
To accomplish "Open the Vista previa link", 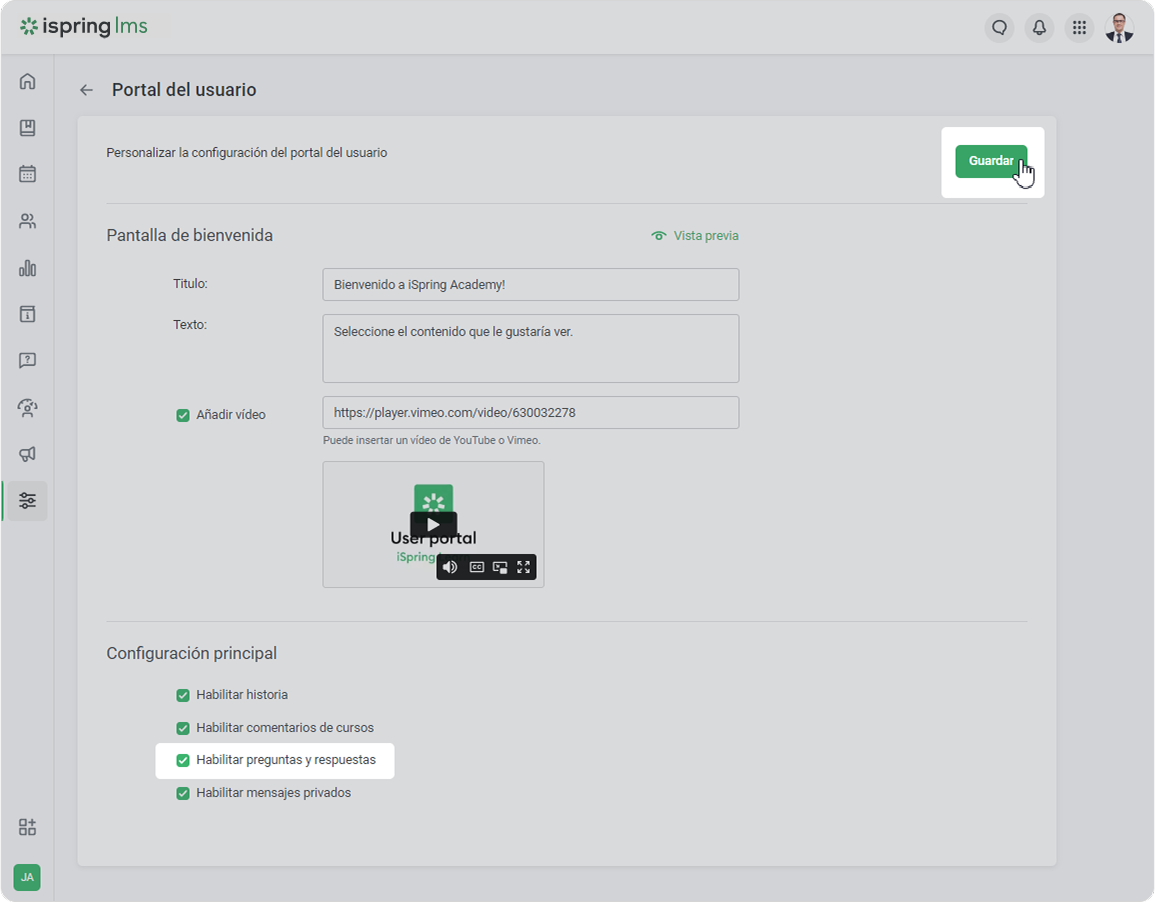I will pyautogui.click(x=696, y=236).
